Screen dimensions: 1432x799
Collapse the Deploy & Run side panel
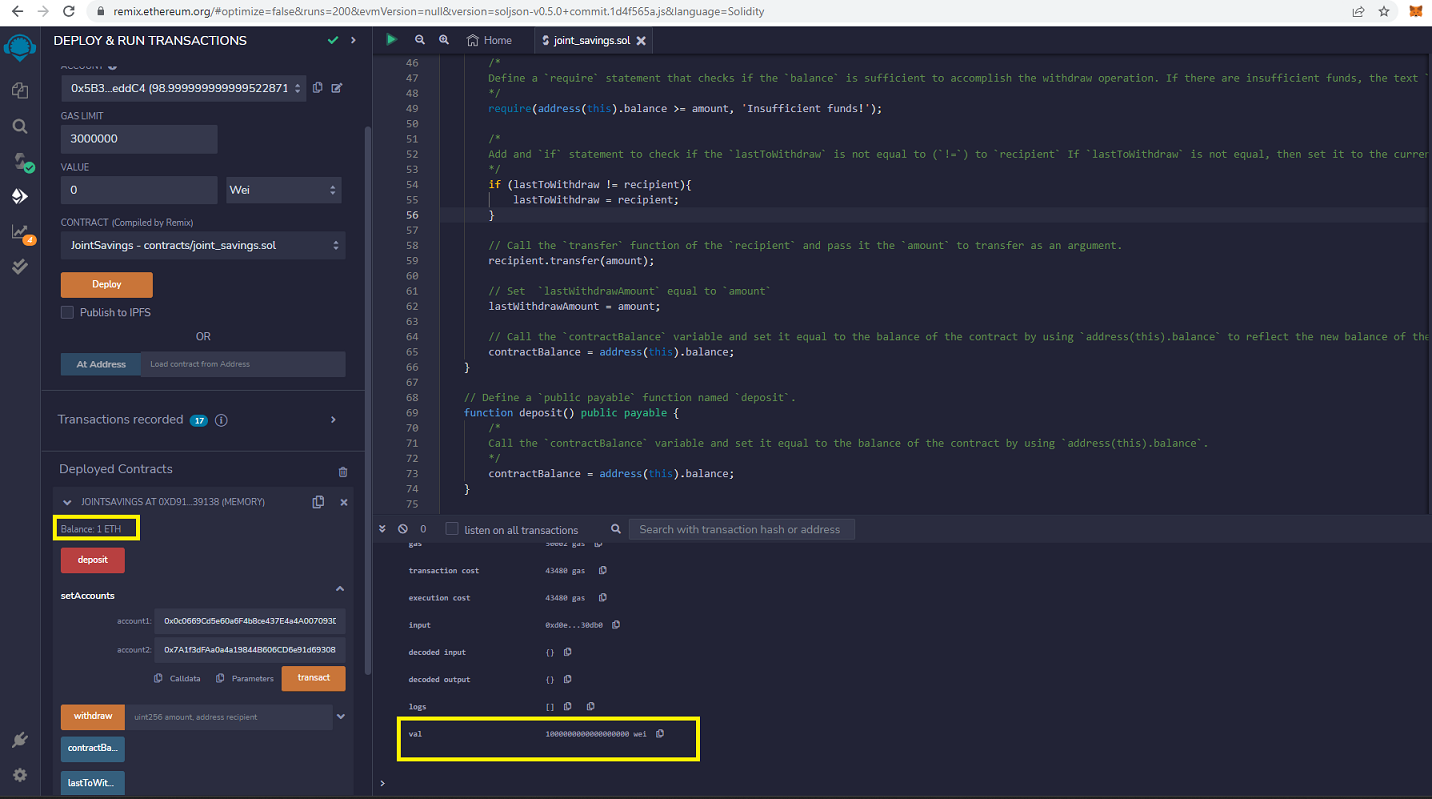[x=353, y=40]
